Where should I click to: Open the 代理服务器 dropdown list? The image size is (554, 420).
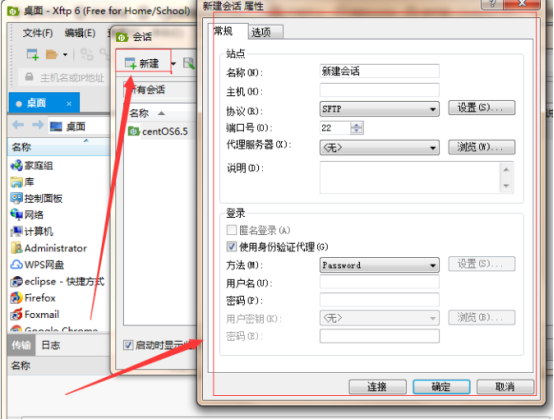tap(379, 147)
